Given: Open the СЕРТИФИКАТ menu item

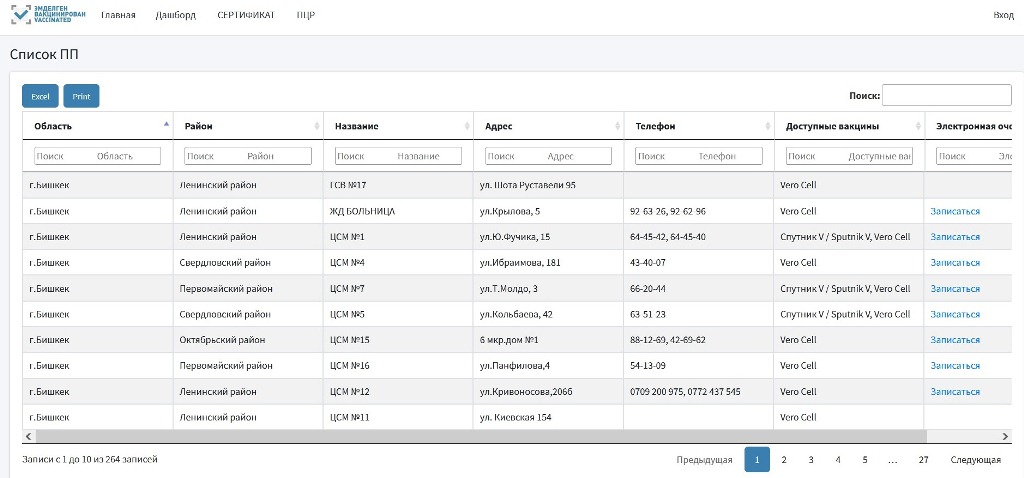Looking at the screenshot, I should [245, 15].
